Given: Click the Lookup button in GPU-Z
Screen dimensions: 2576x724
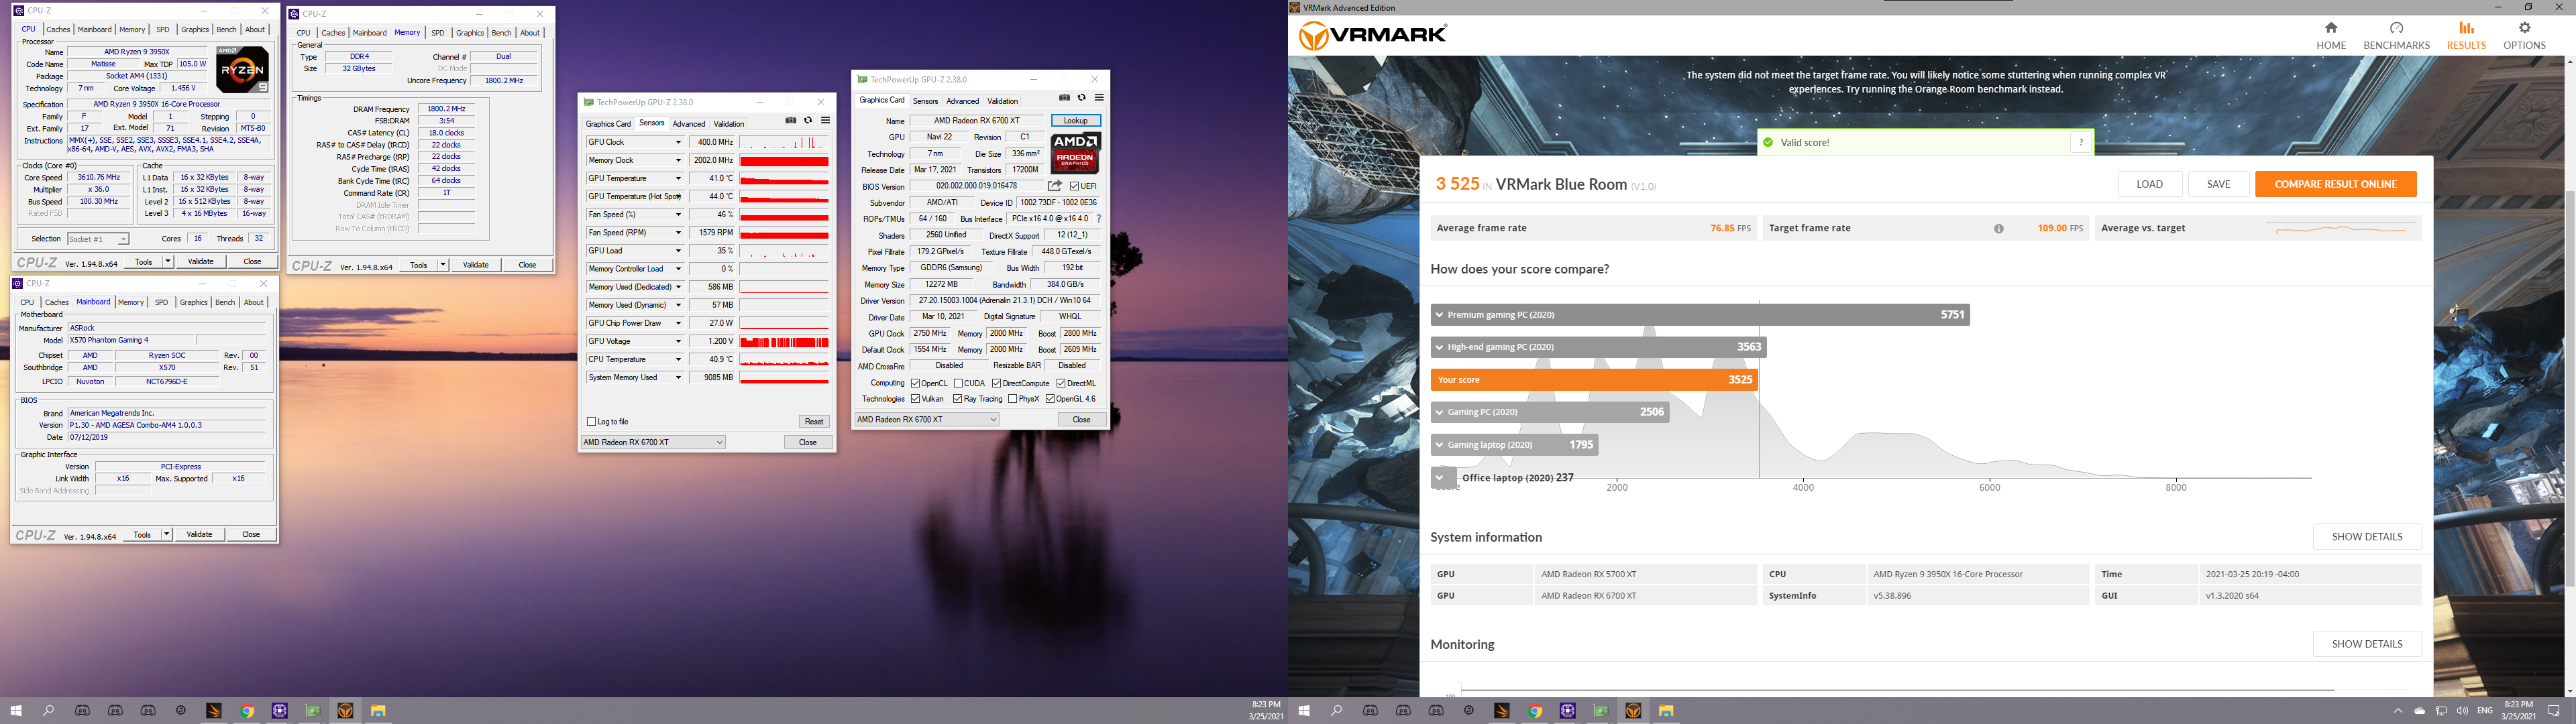Looking at the screenshot, I should [1075, 121].
